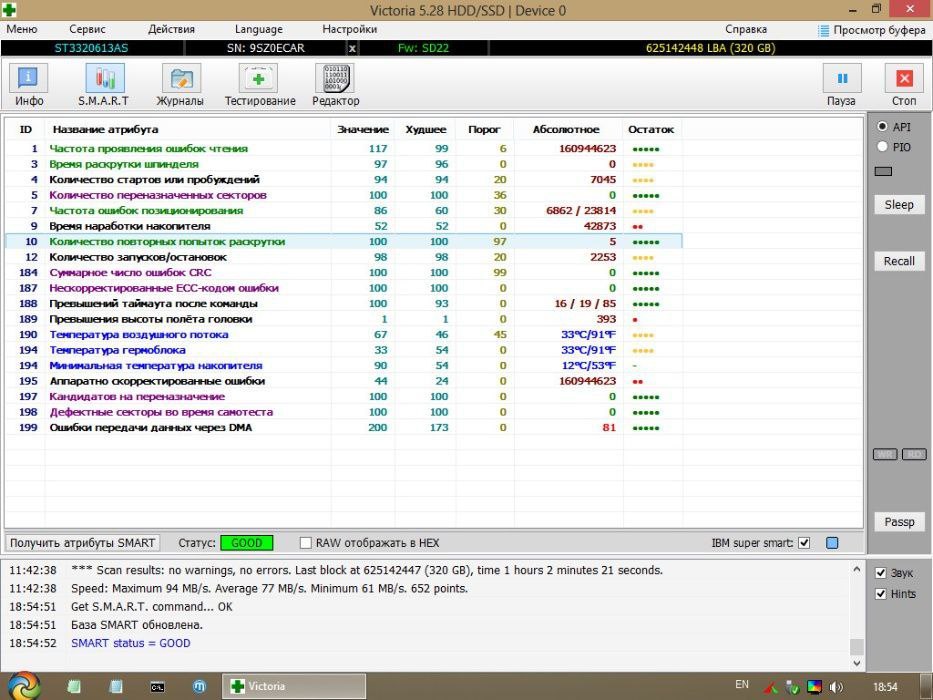Select row 'Аппаратно скорректированные ошибки'
This screenshot has width=933, height=700.
[343, 381]
